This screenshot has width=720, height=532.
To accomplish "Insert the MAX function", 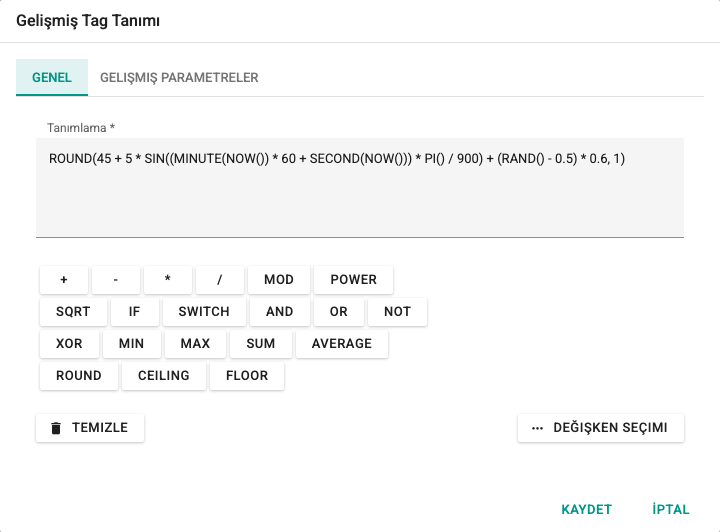I will point(195,344).
